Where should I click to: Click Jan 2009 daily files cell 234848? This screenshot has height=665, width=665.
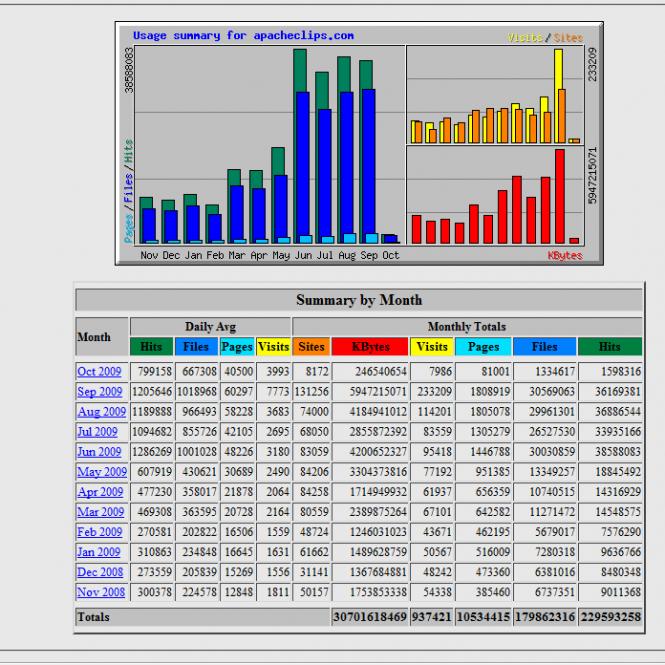point(196,552)
